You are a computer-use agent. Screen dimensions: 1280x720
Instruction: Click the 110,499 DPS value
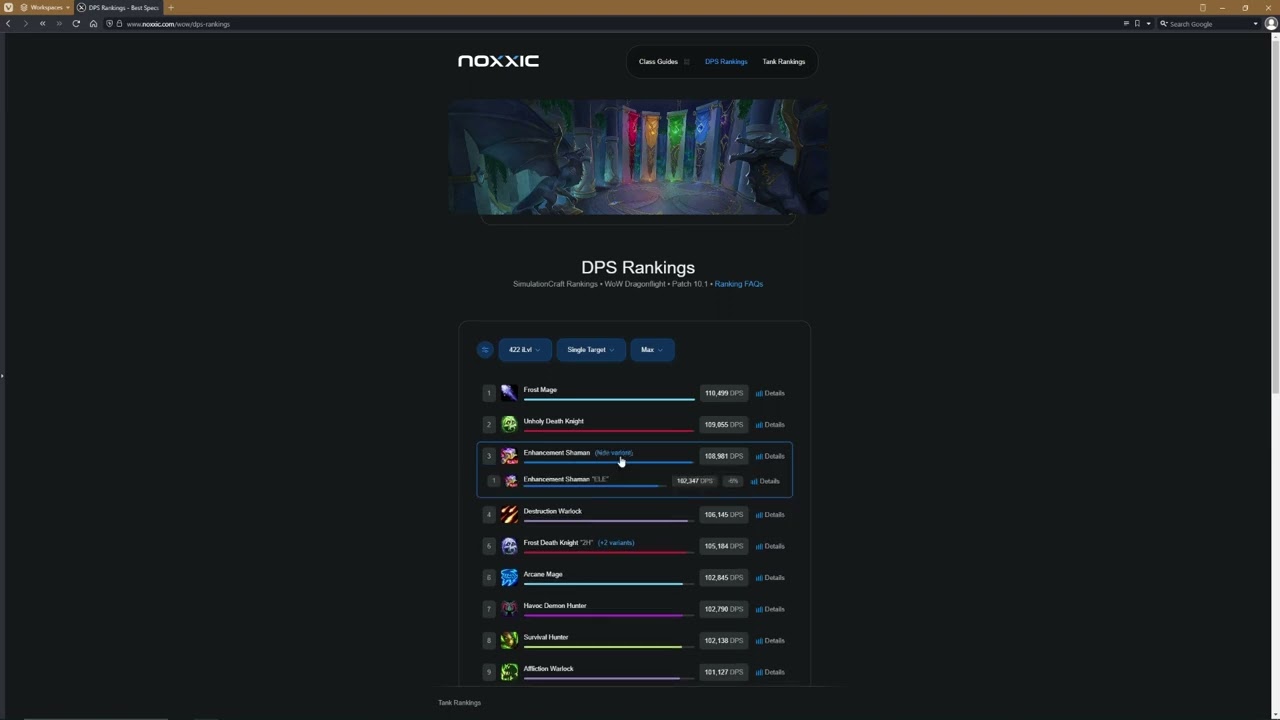723,393
